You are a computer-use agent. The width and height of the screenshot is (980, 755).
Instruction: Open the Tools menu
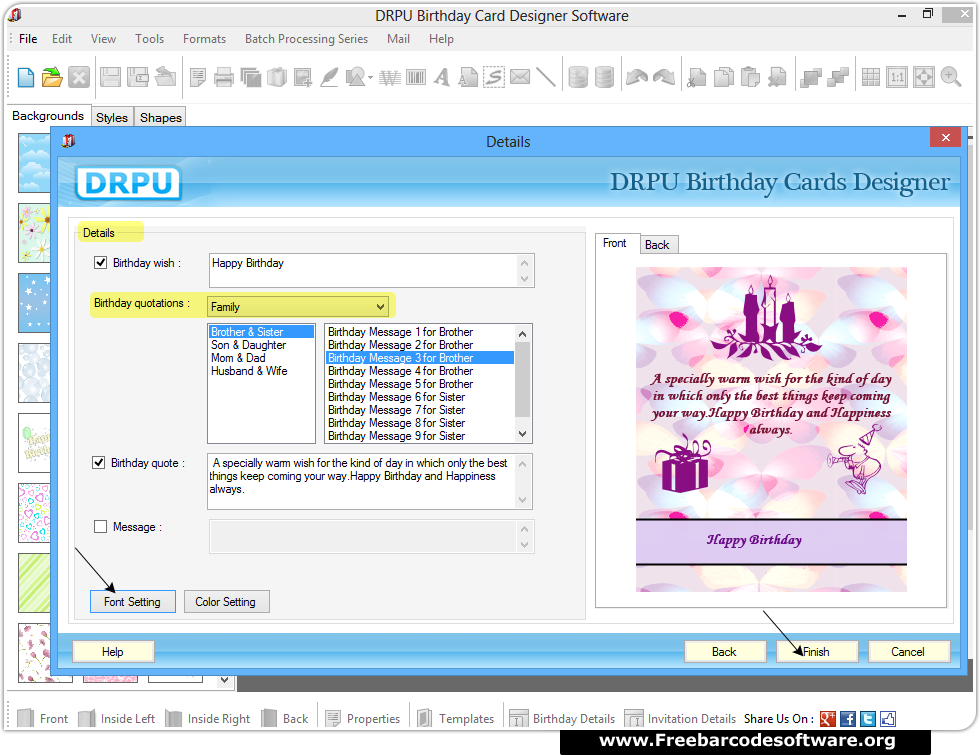tap(149, 39)
